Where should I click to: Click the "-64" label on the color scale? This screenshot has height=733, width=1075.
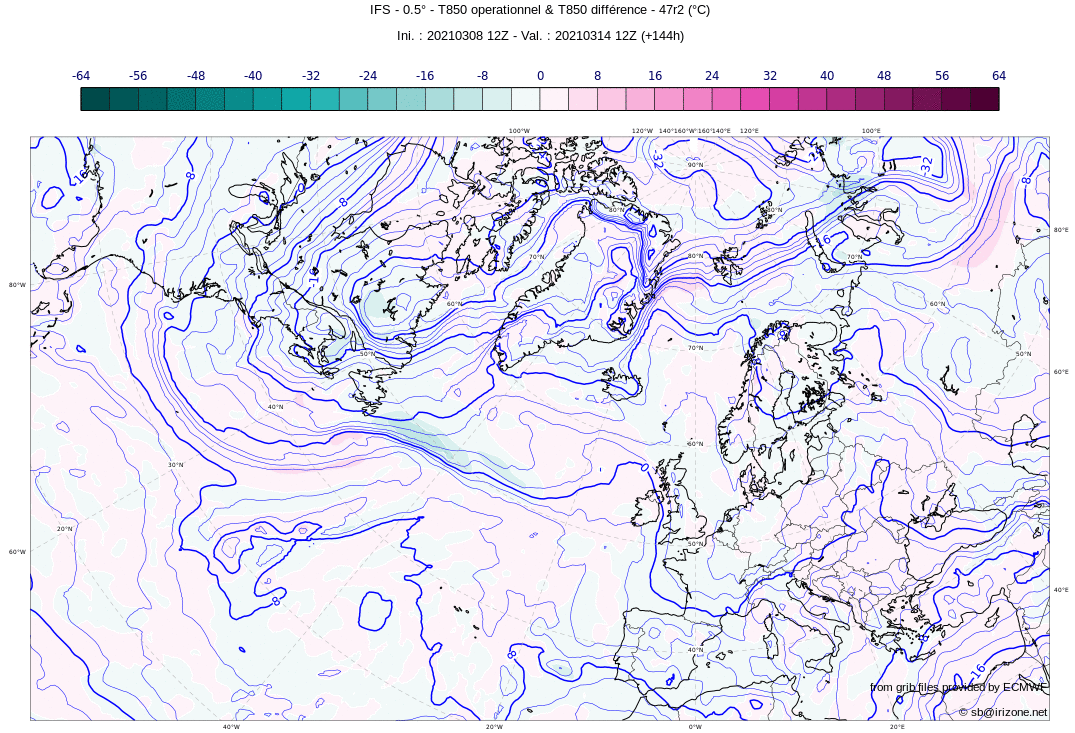[81, 75]
